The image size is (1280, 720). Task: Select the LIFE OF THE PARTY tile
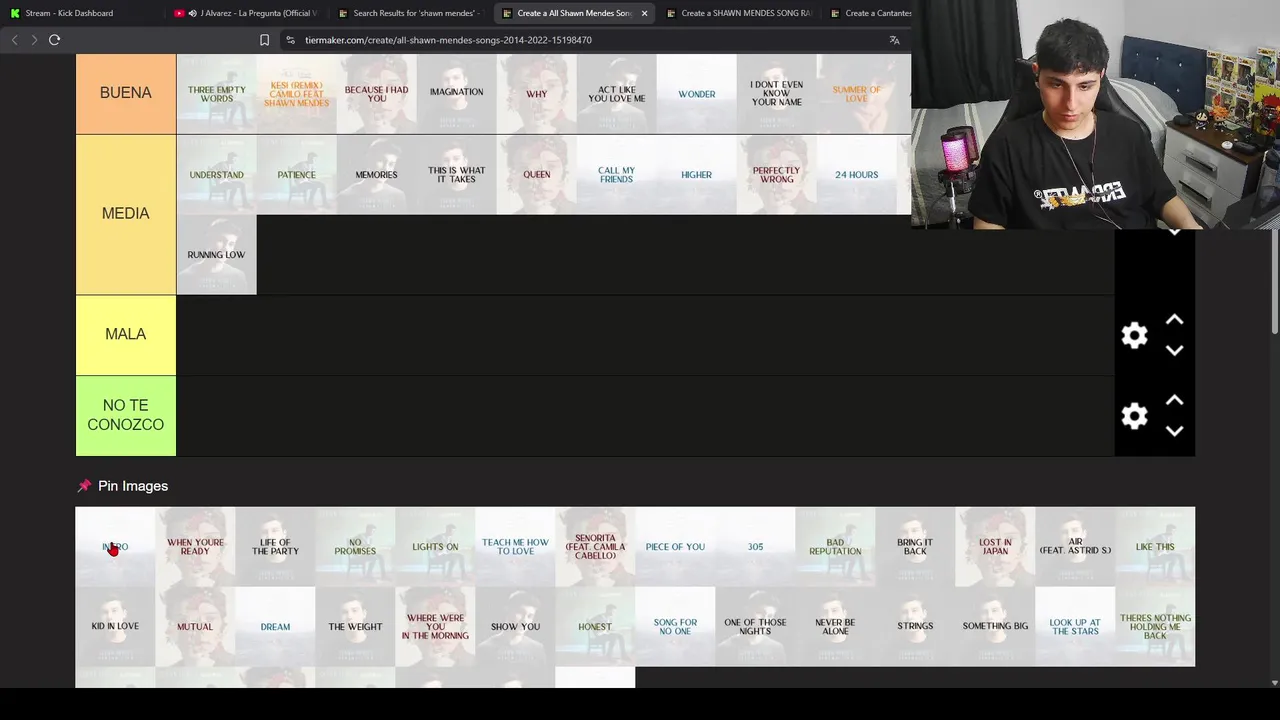click(275, 547)
